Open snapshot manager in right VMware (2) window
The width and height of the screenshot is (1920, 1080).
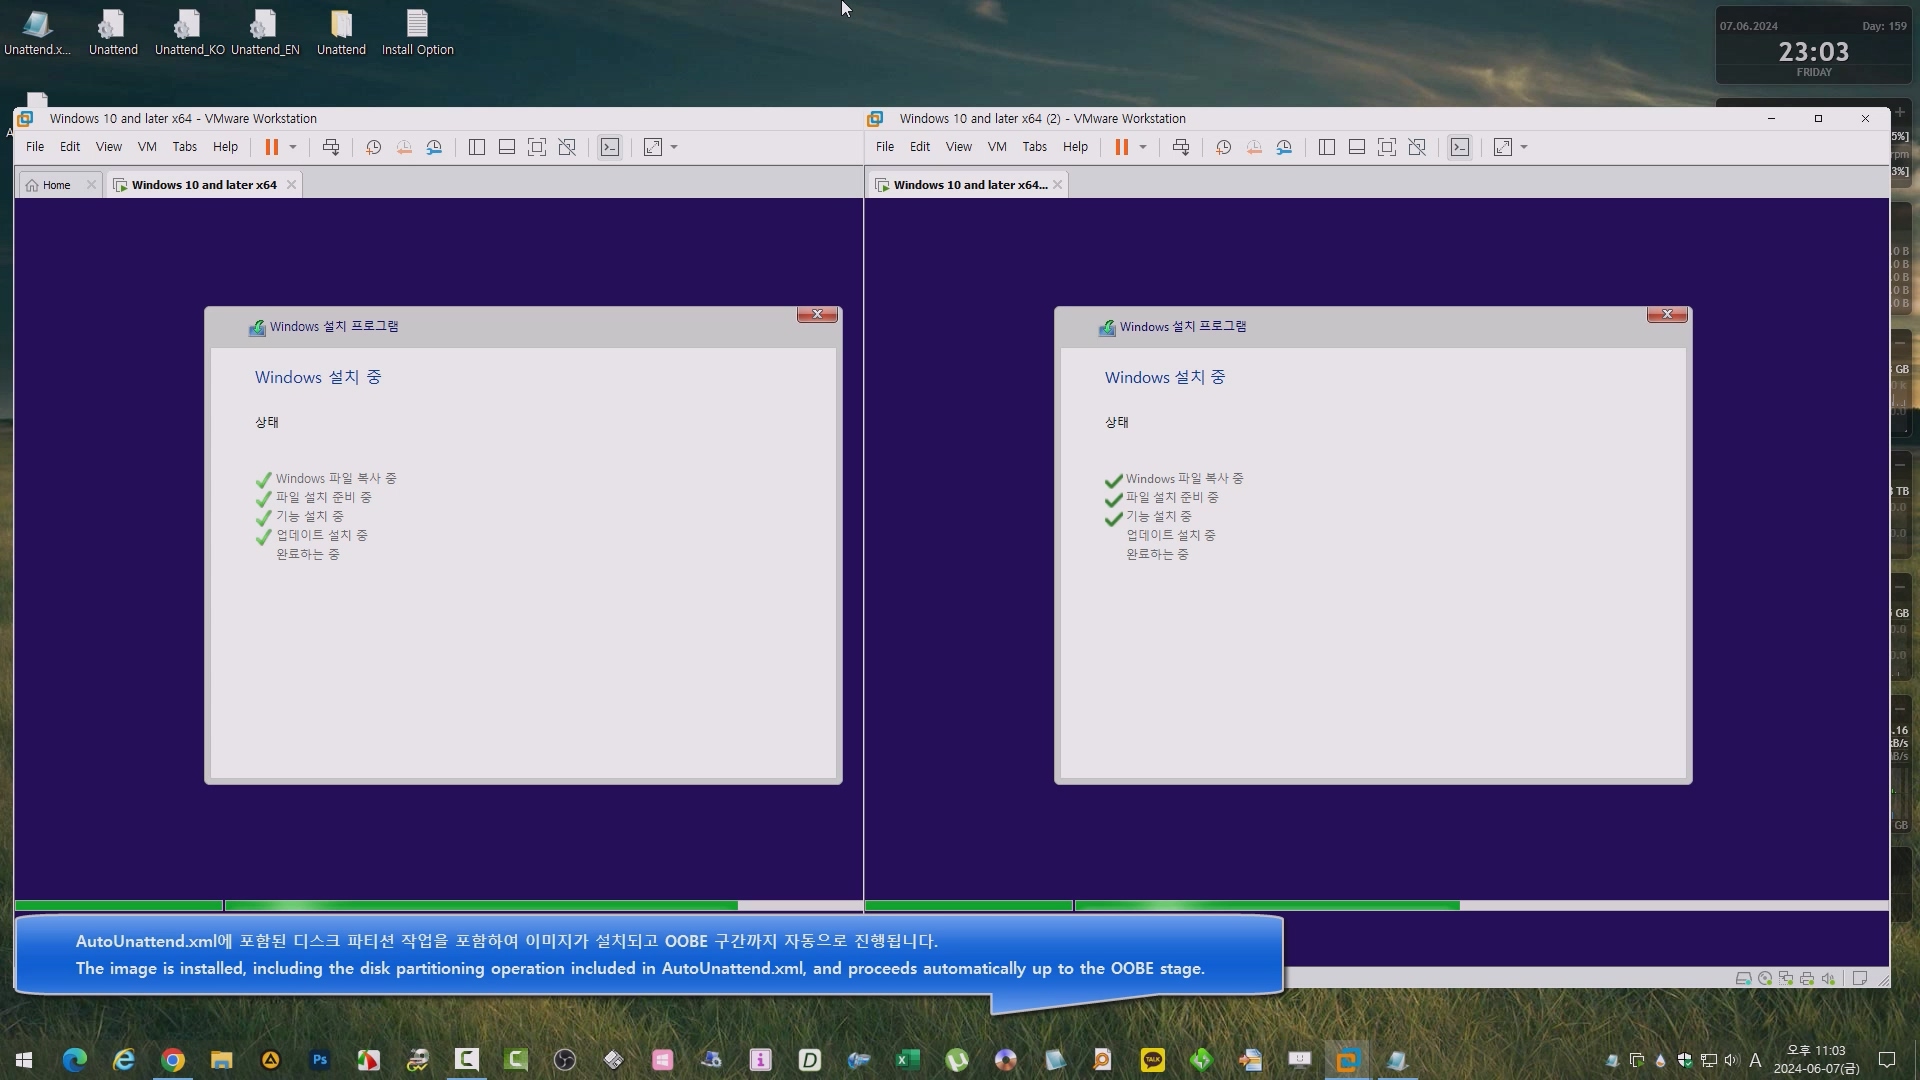(1284, 147)
